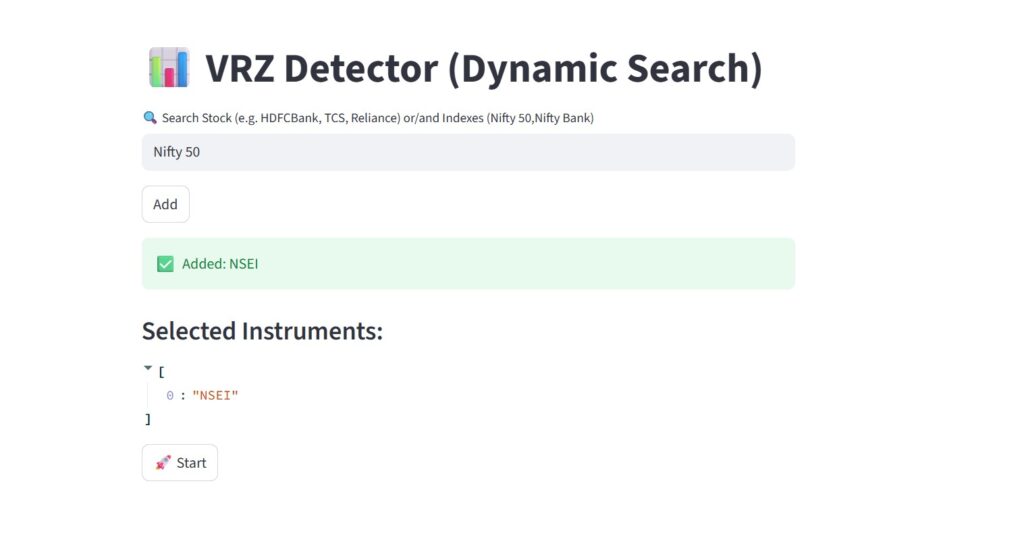The width and height of the screenshot is (1024, 548).
Task: Click the rocket Start button
Action: coord(180,462)
